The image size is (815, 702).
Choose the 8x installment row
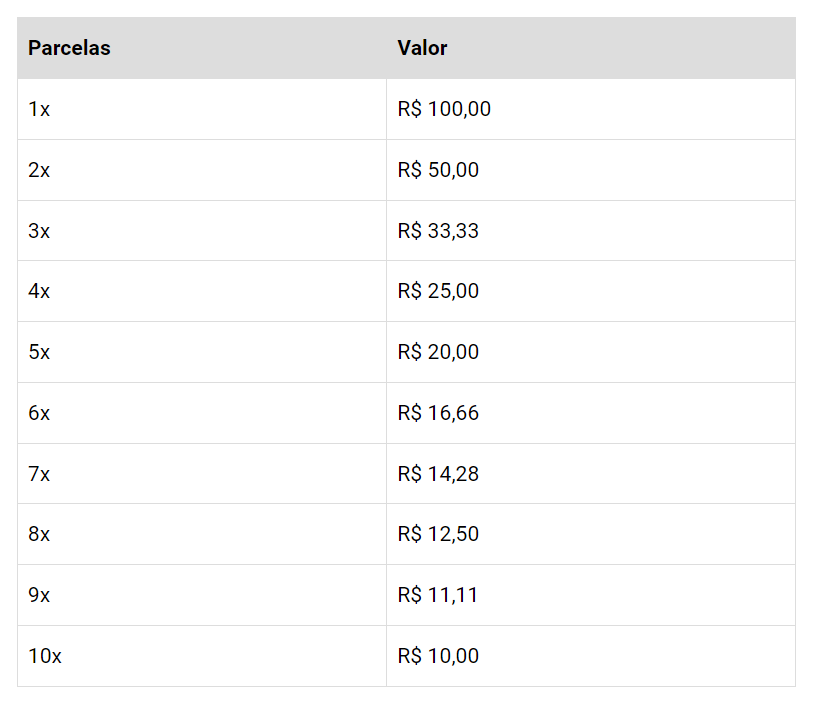tap(406, 534)
